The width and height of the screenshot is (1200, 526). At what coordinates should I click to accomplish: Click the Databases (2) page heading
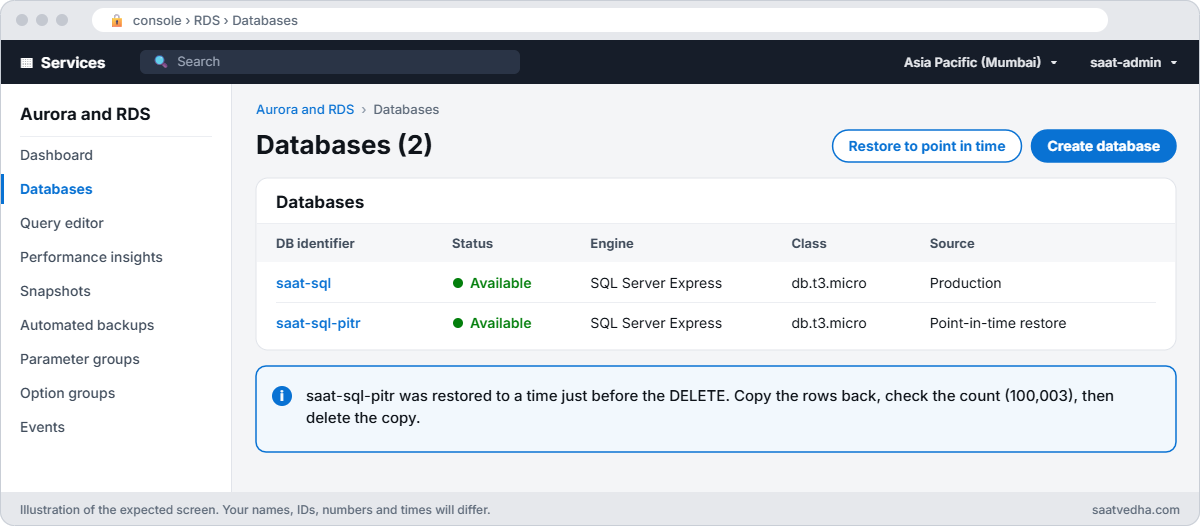pyautogui.click(x=344, y=145)
